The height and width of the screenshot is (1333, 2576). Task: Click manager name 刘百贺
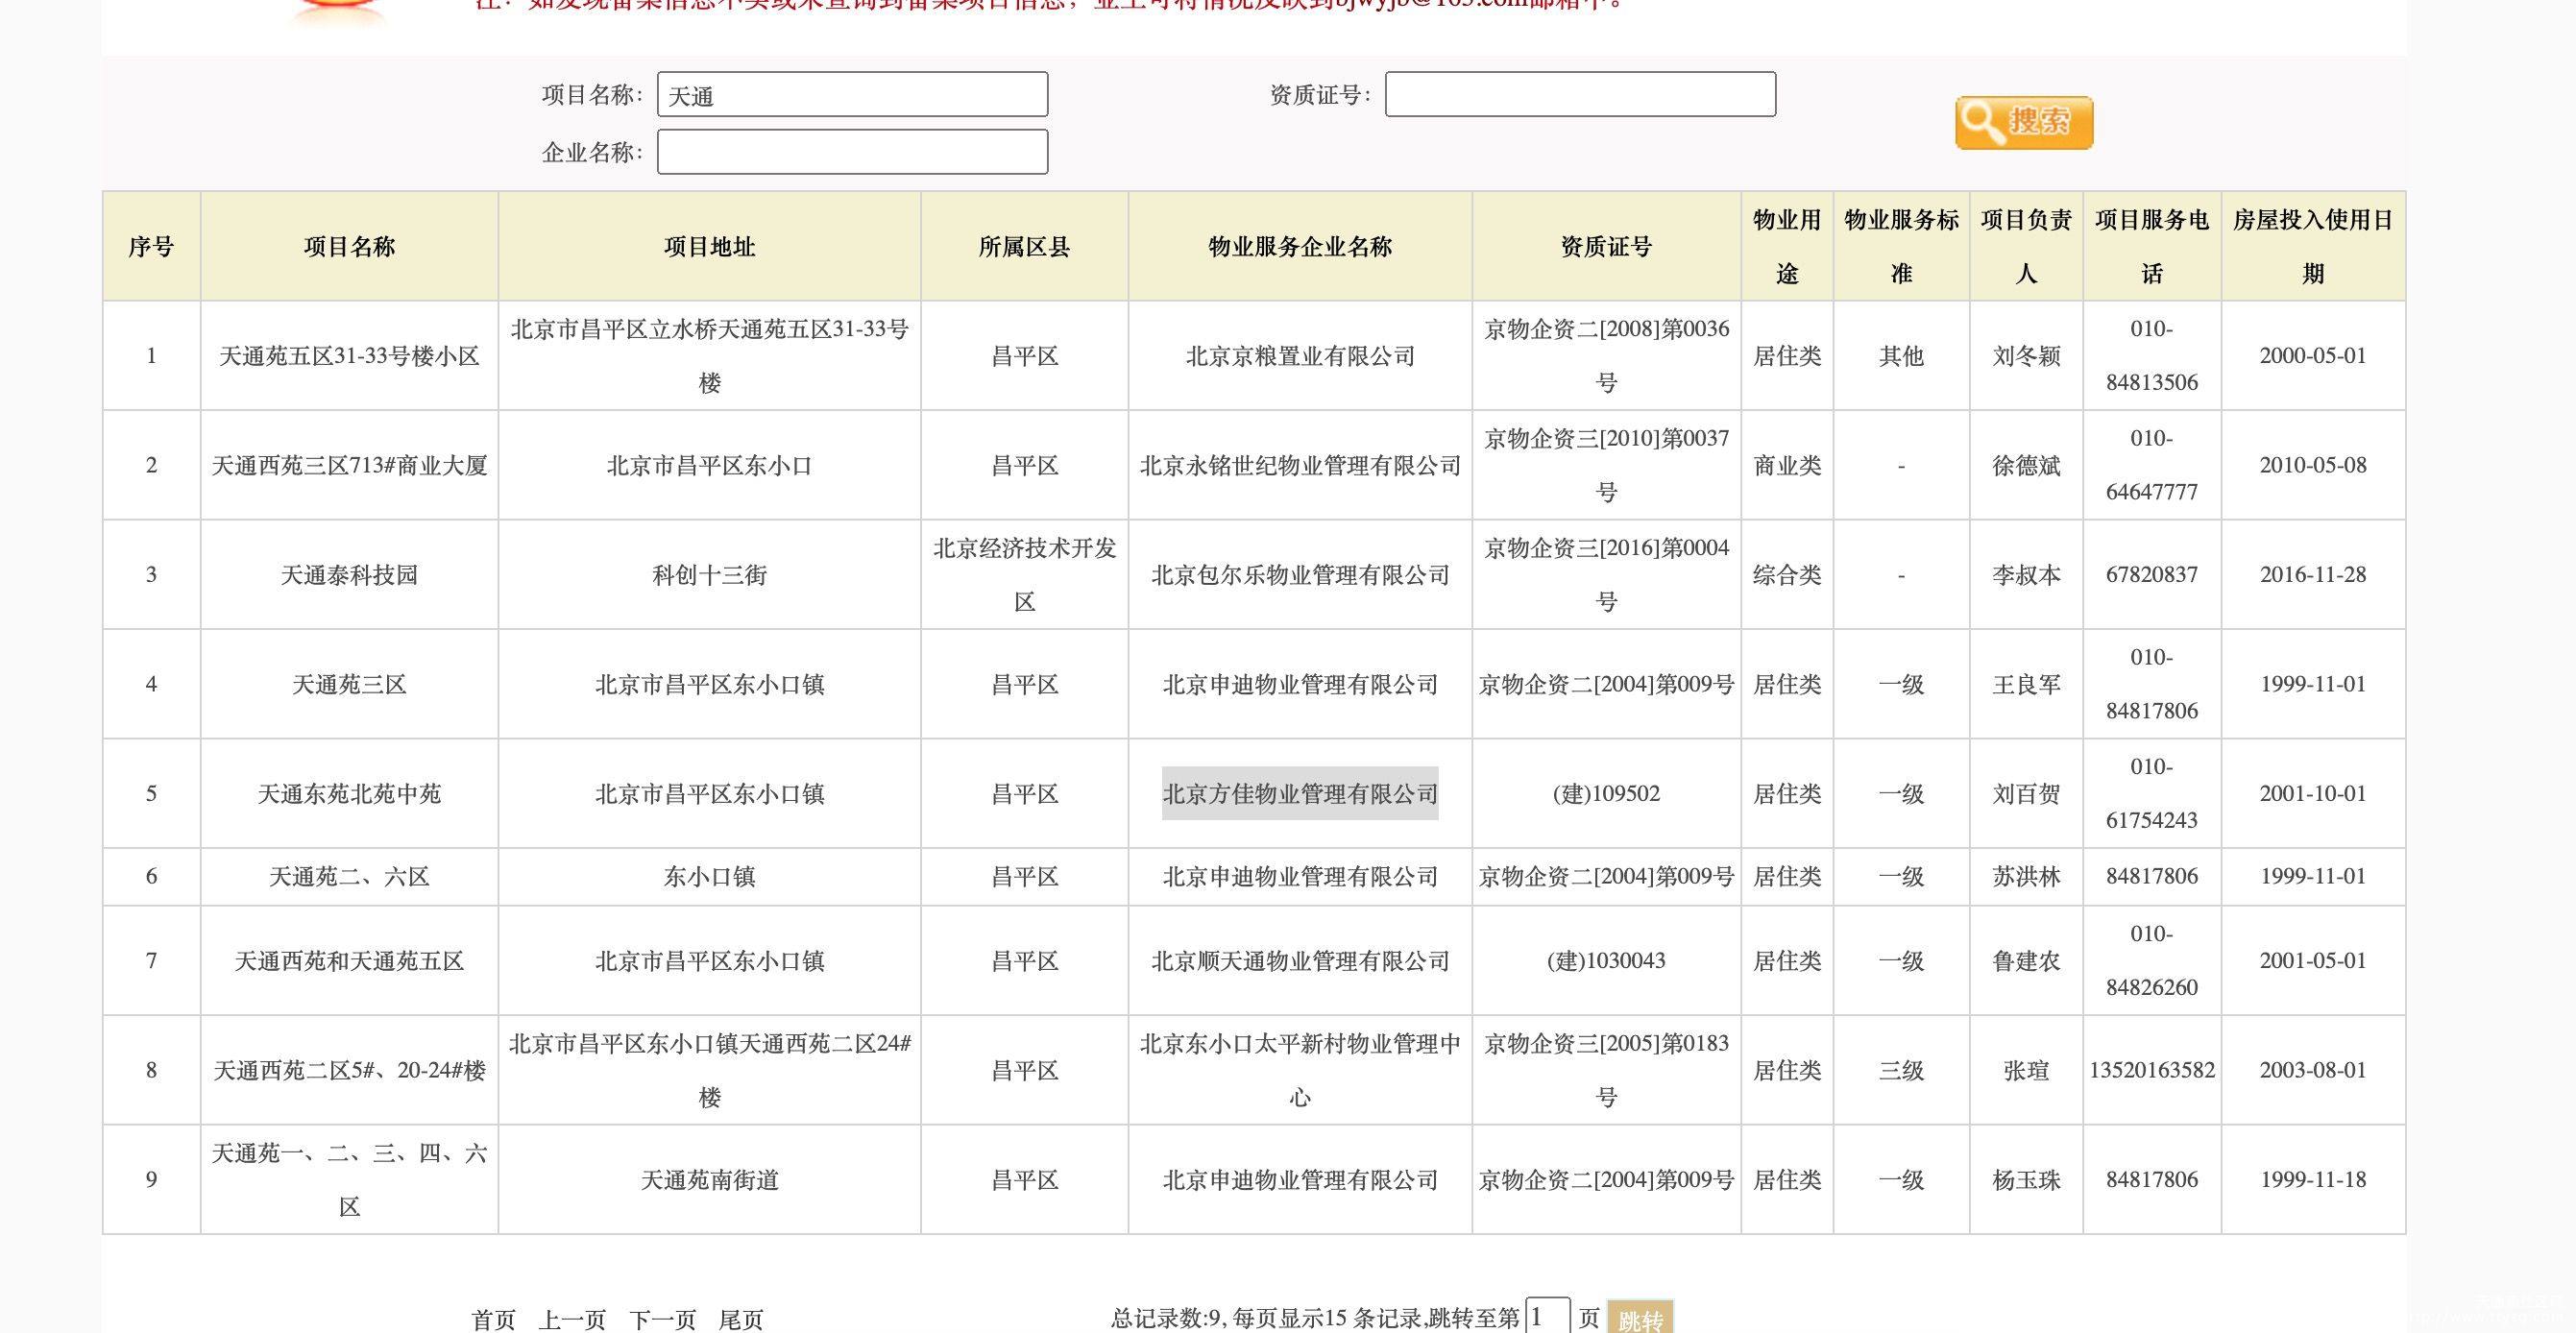(2026, 794)
